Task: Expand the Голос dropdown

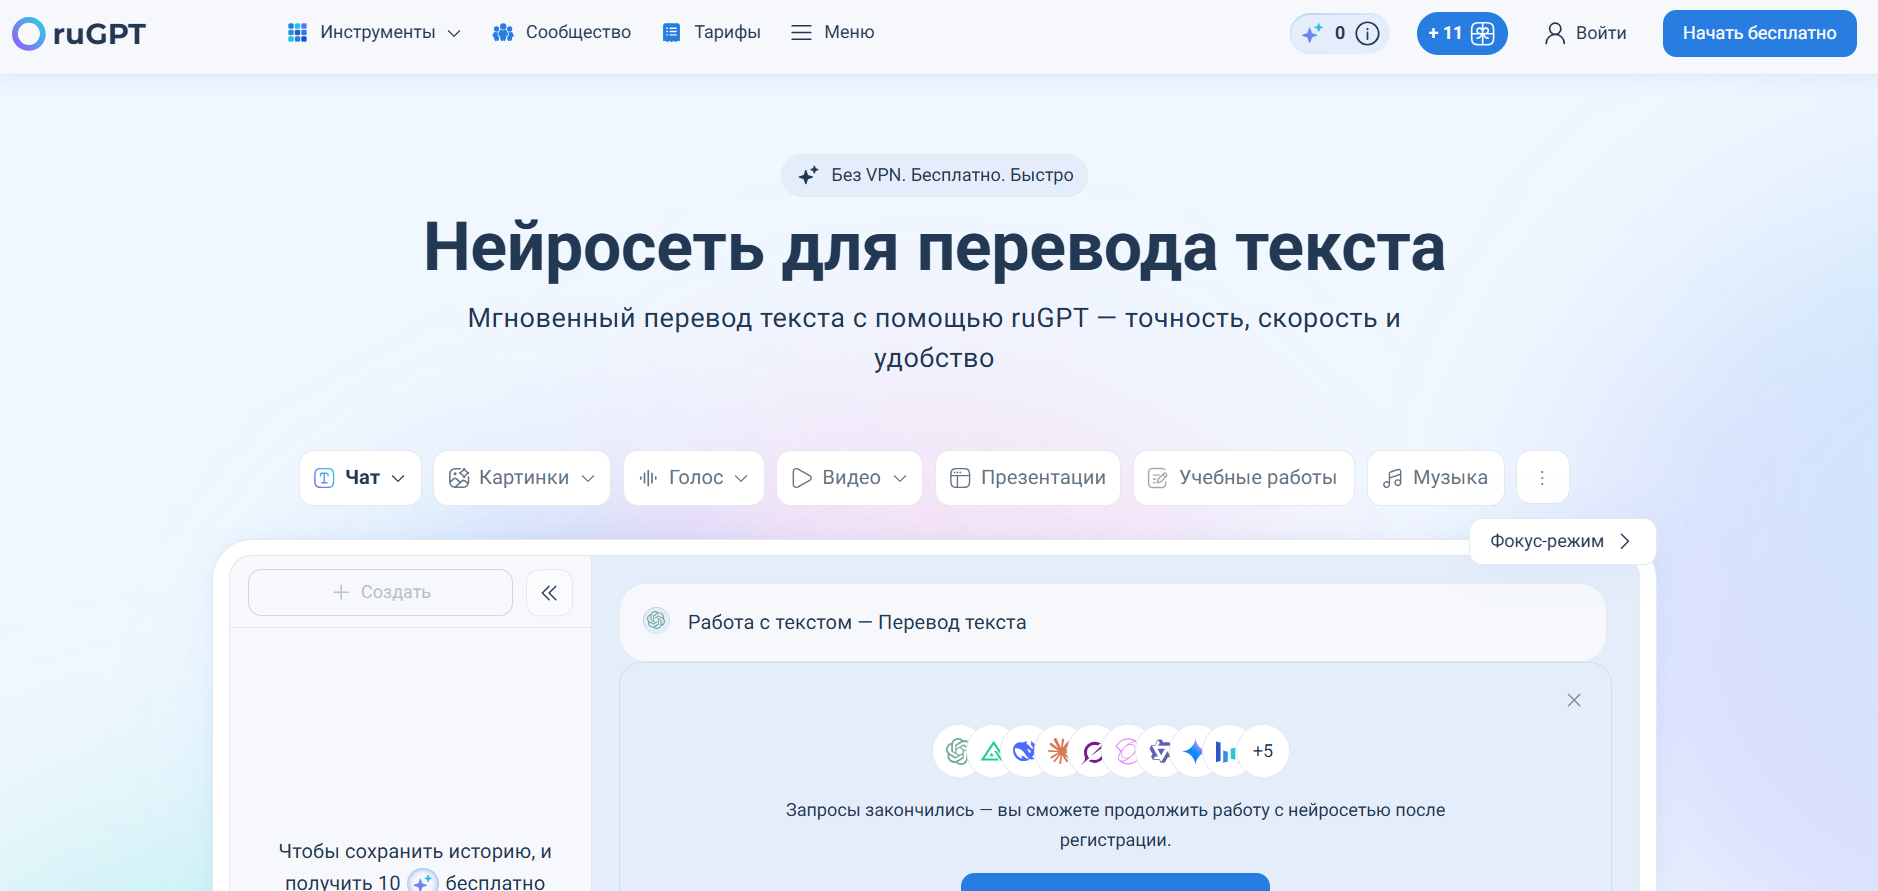Action: 693,478
